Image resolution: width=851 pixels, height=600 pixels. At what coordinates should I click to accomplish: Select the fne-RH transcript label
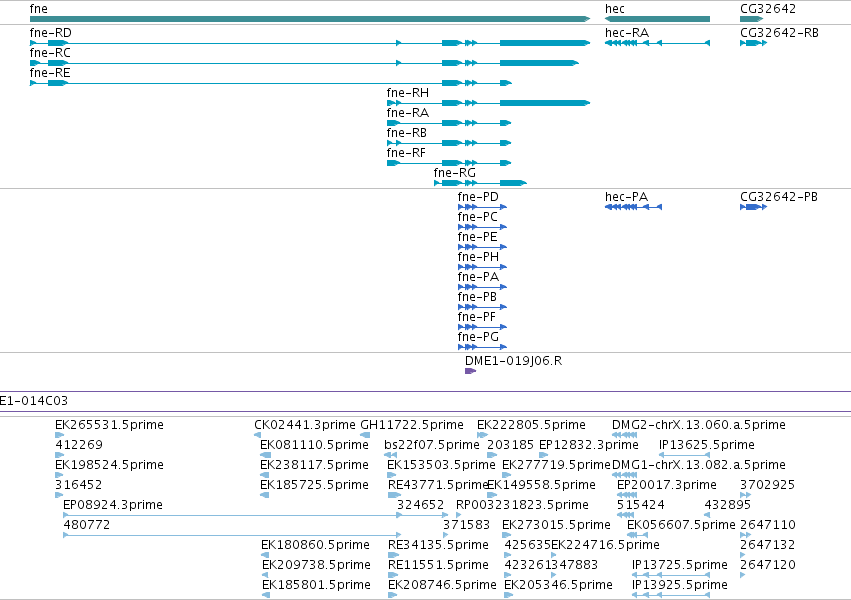click(x=408, y=93)
